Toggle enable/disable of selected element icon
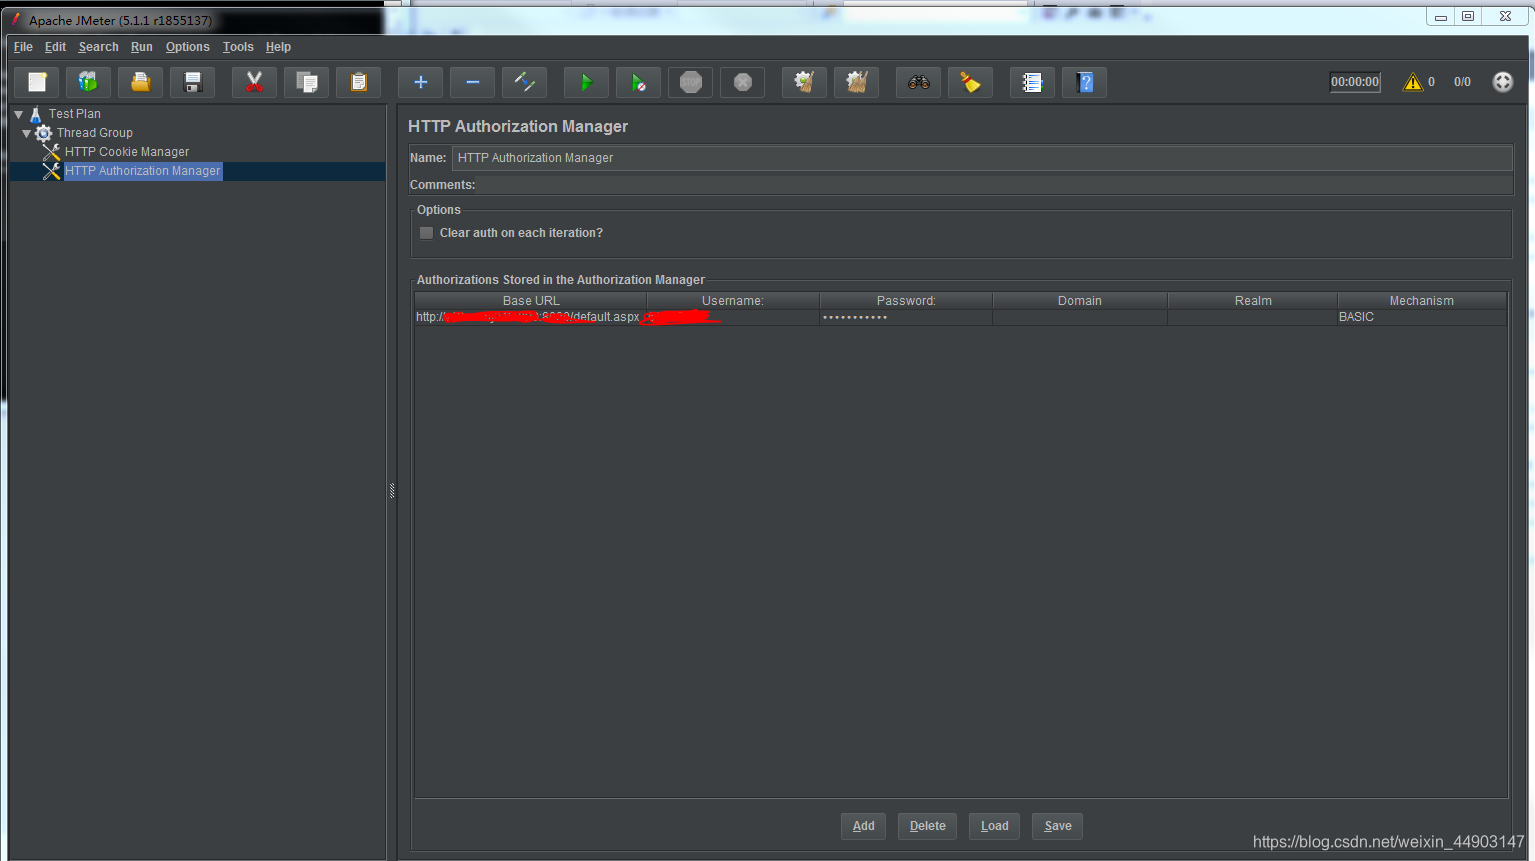 tap(524, 82)
